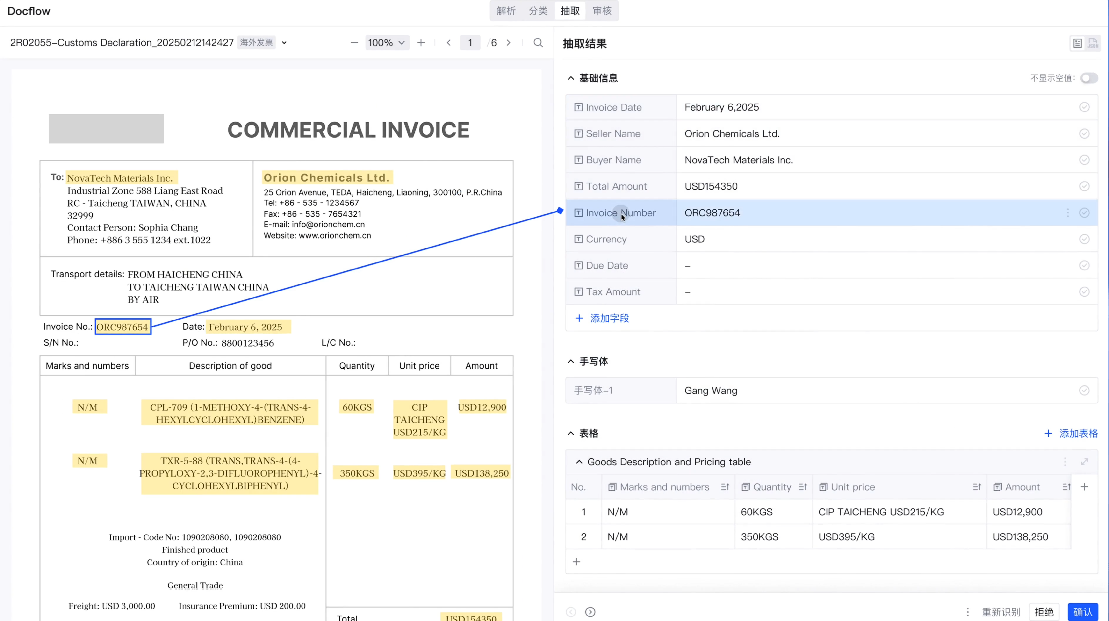The image size is (1109, 621).
Task: Go to next document page arrow
Action: pyautogui.click(x=508, y=43)
